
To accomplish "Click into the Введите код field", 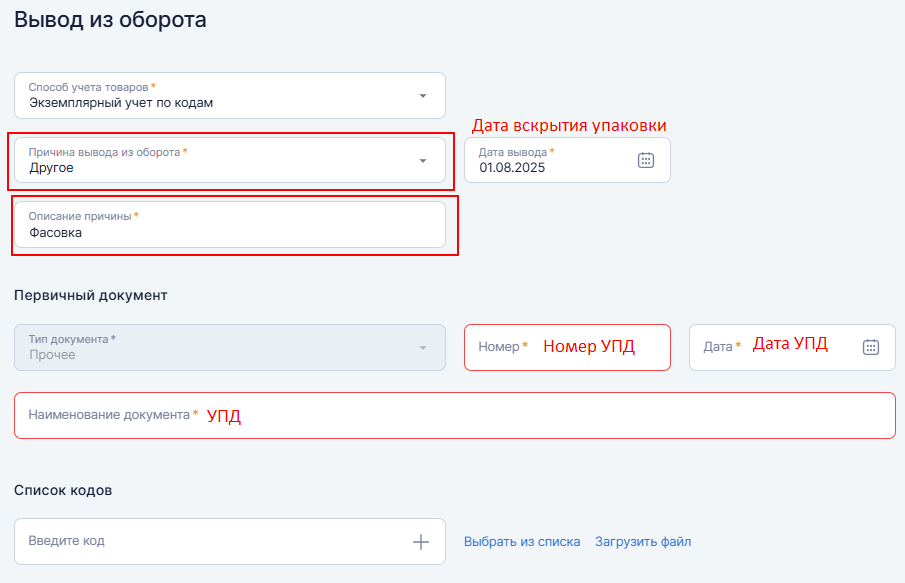I will [x=210, y=541].
